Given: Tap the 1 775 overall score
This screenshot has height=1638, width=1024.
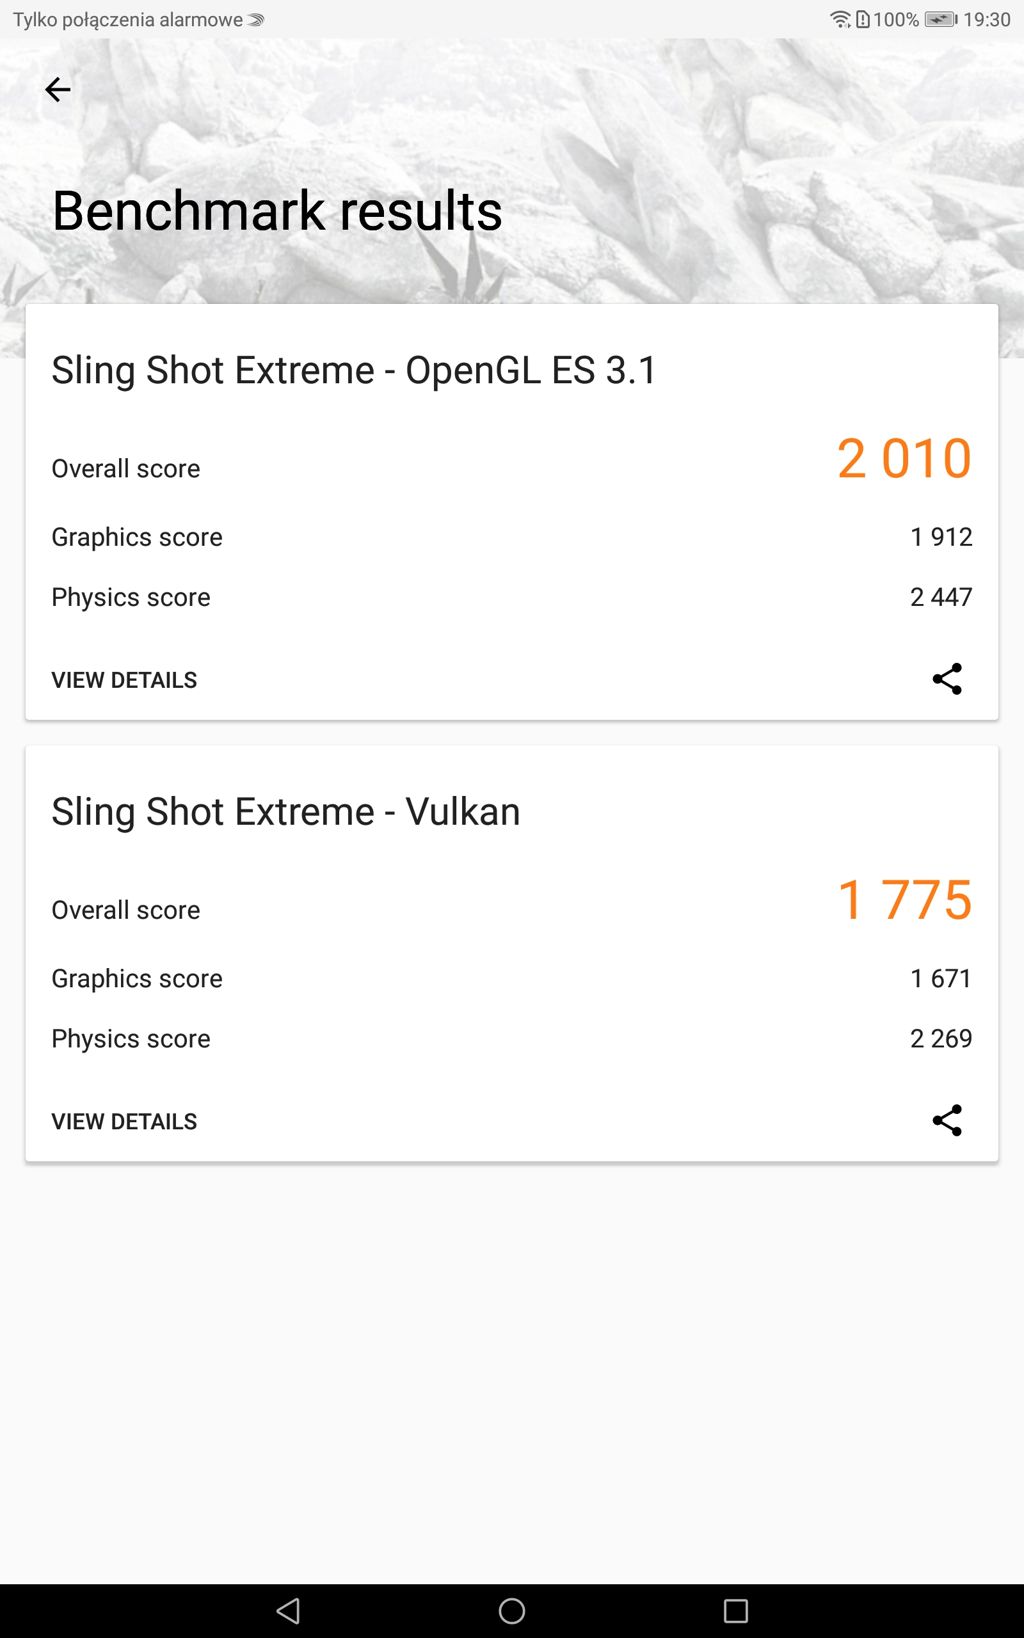Looking at the screenshot, I should click(904, 899).
